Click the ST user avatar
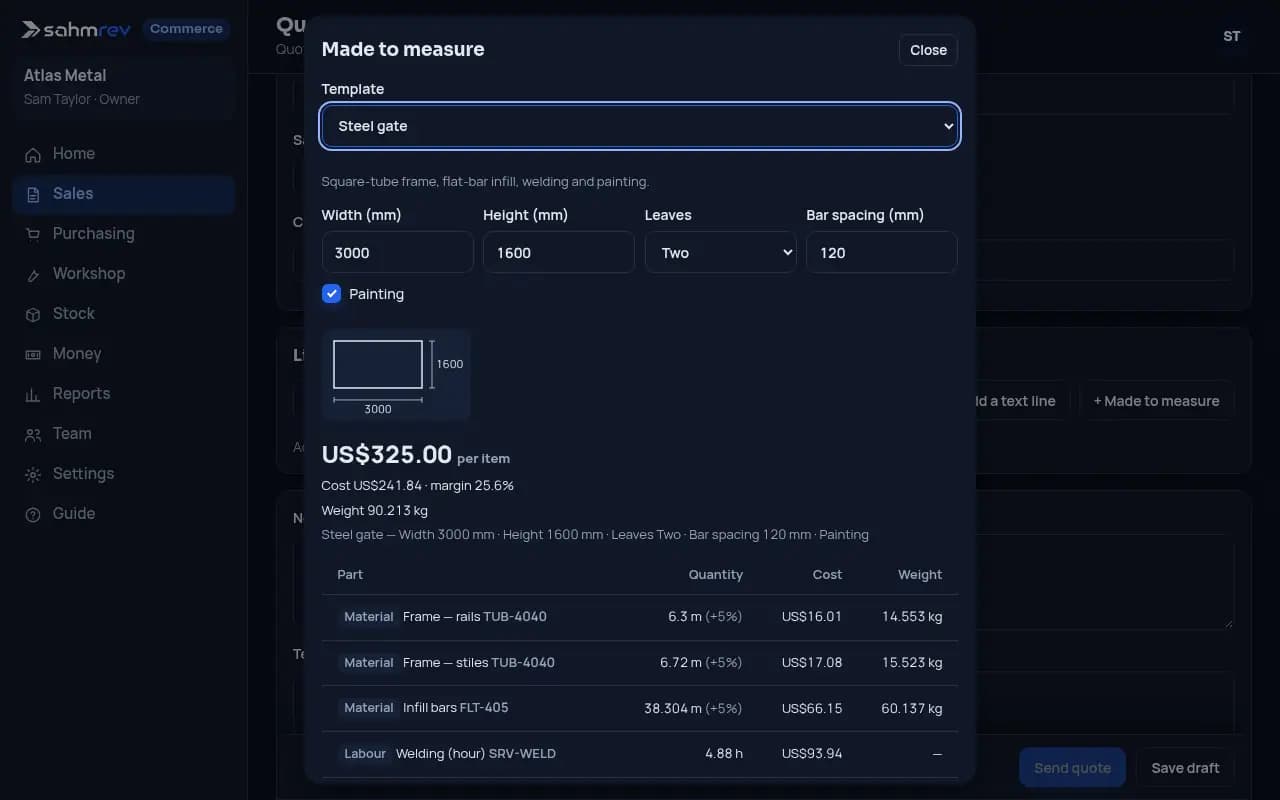This screenshot has height=800, width=1280. 1232,36
